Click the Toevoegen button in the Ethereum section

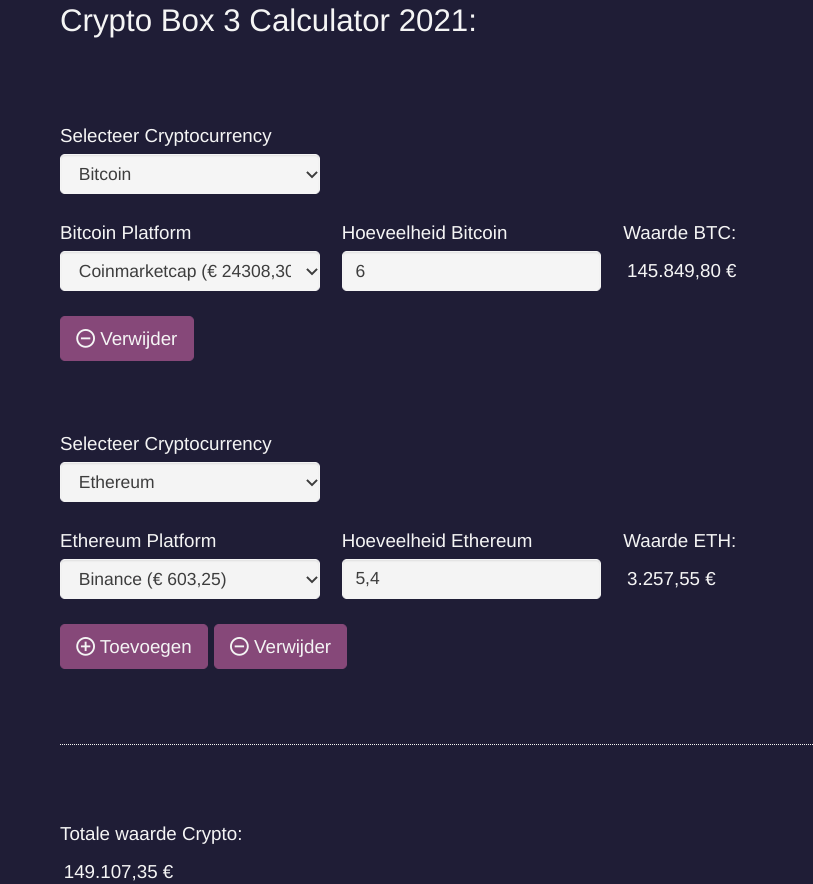(133, 646)
